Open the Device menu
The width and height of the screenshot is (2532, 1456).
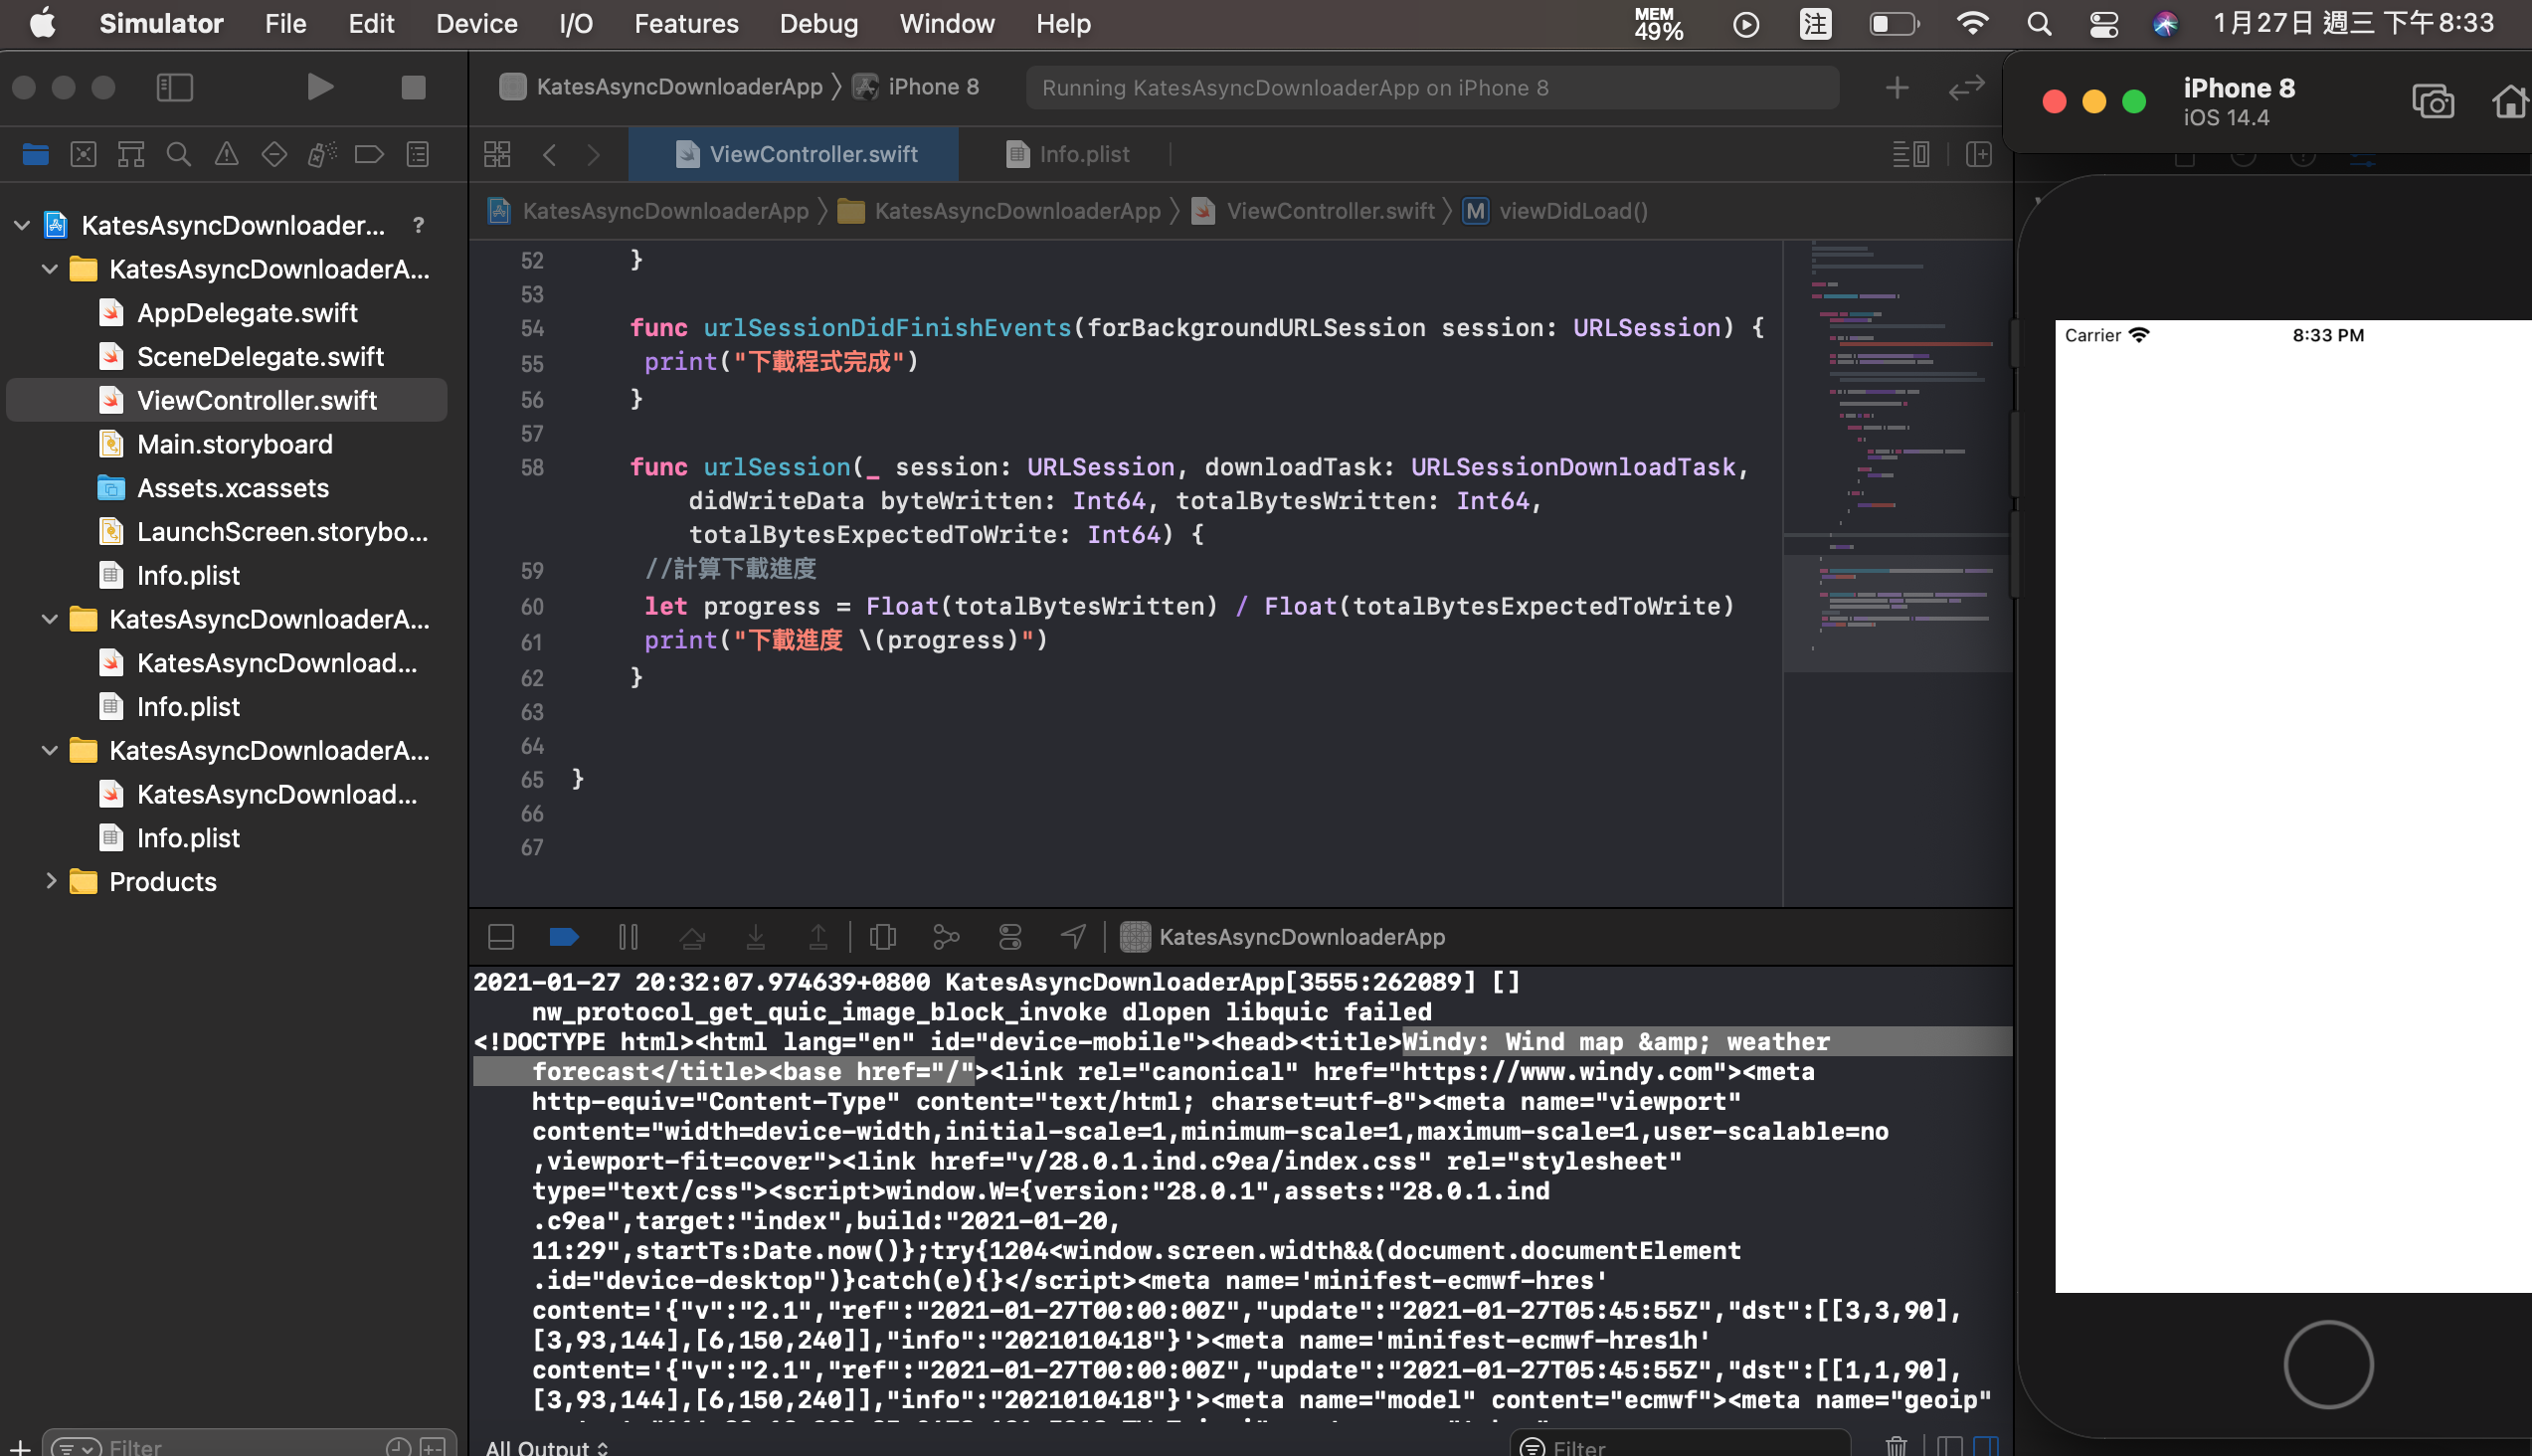click(476, 23)
